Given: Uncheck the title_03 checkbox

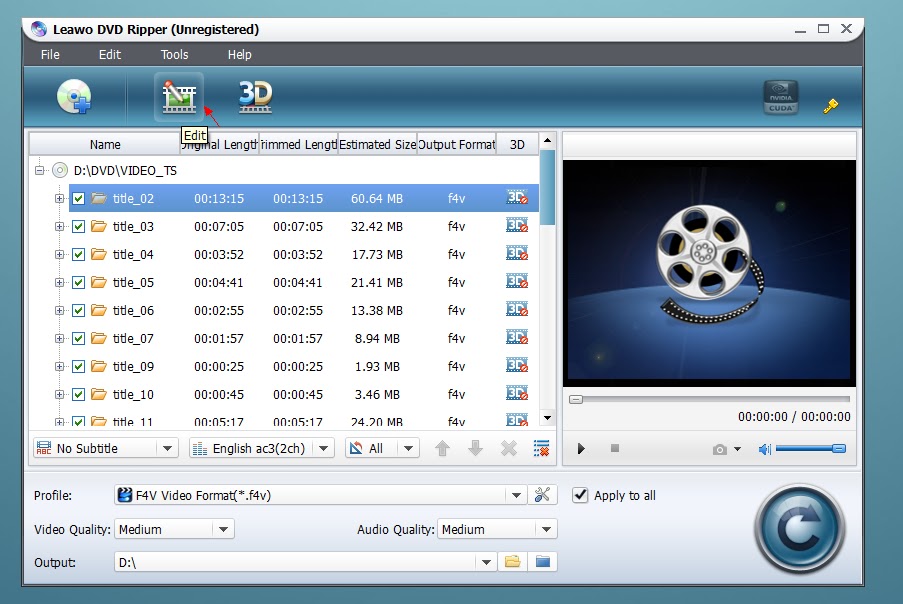Looking at the screenshot, I should (78, 226).
